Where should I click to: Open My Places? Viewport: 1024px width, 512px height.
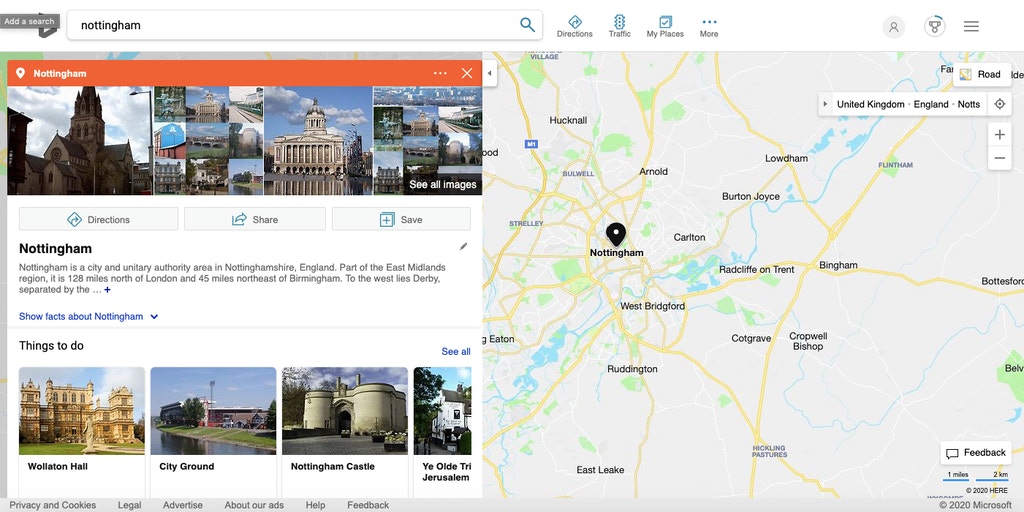click(x=665, y=26)
